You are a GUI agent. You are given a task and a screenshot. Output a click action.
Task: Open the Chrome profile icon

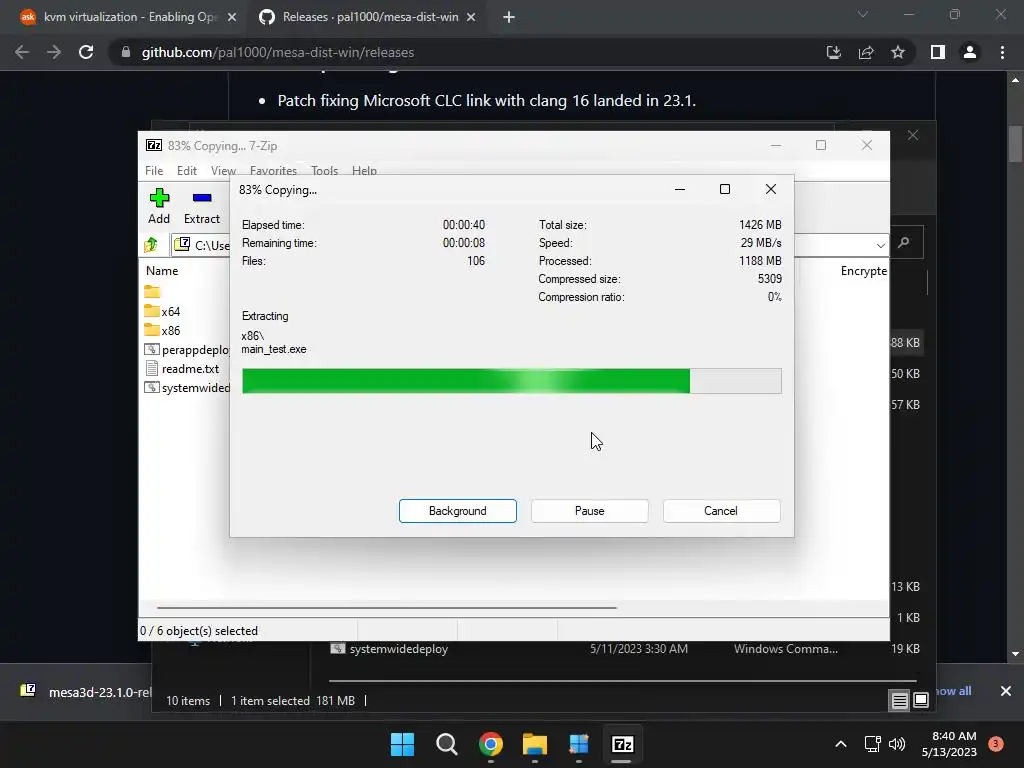click(970, 52)
